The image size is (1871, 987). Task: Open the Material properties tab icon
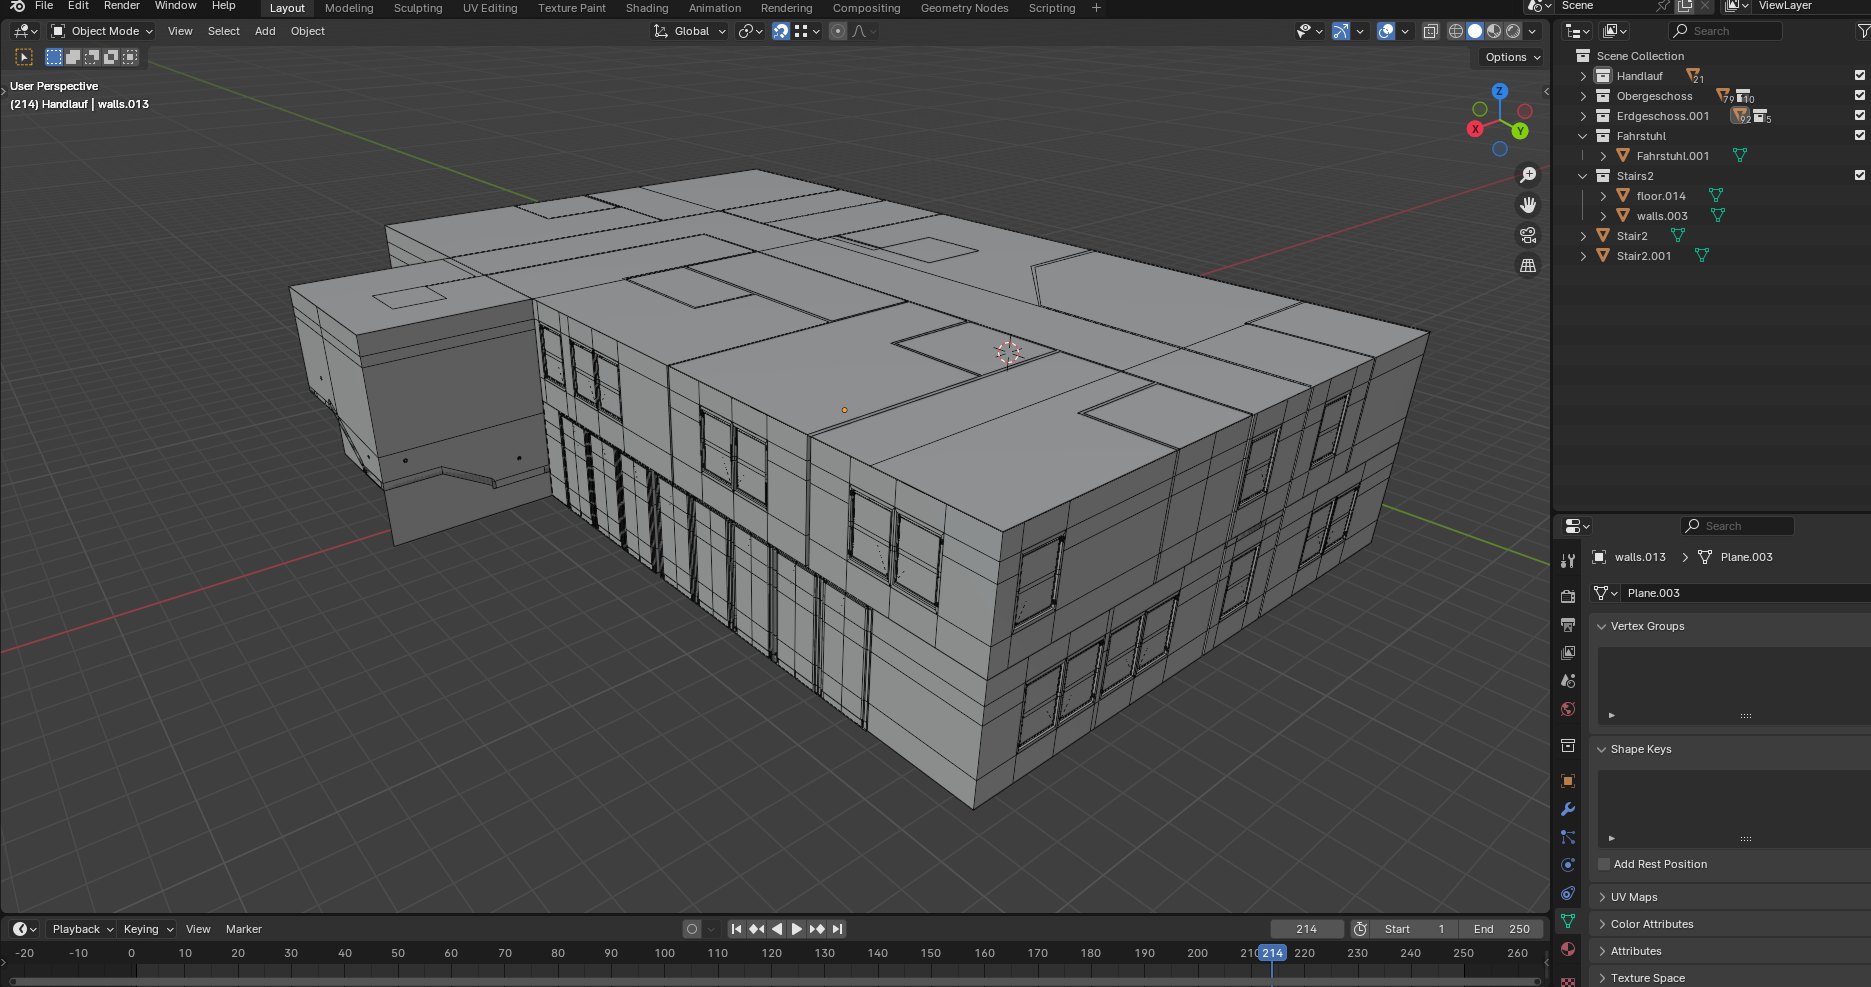1568,949
